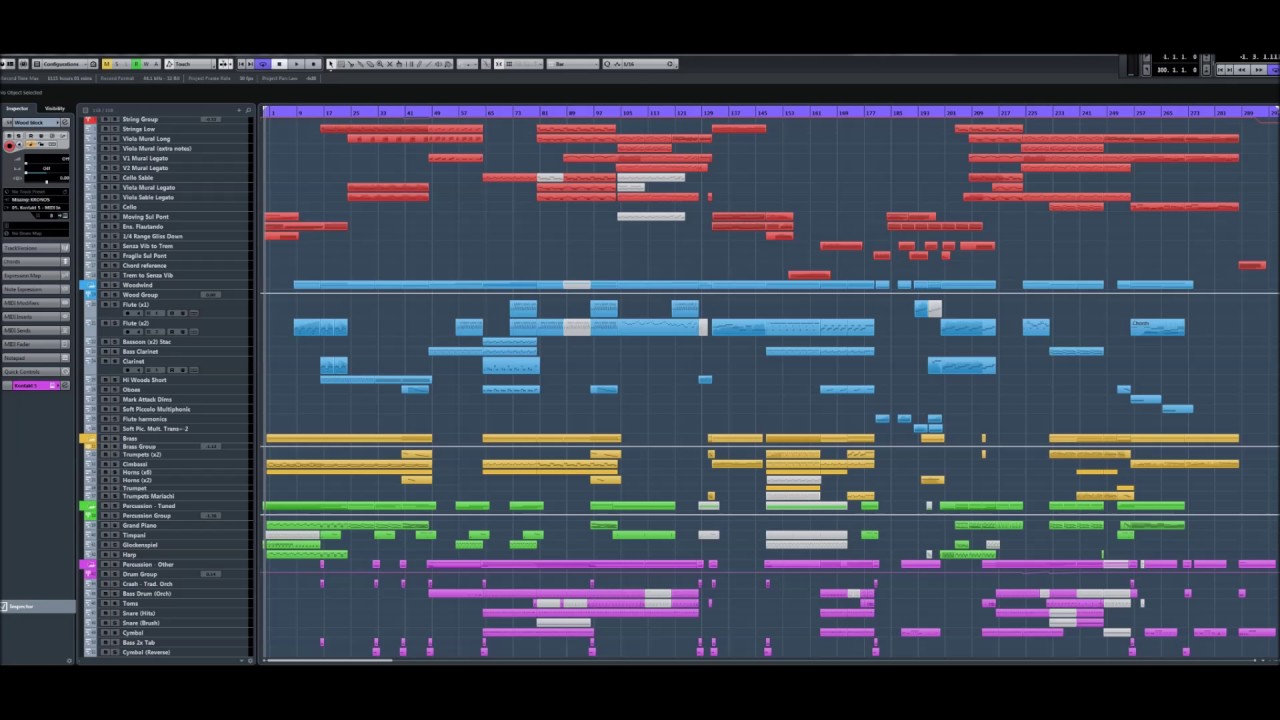Open the MIDI Fader inspector section

36,344
